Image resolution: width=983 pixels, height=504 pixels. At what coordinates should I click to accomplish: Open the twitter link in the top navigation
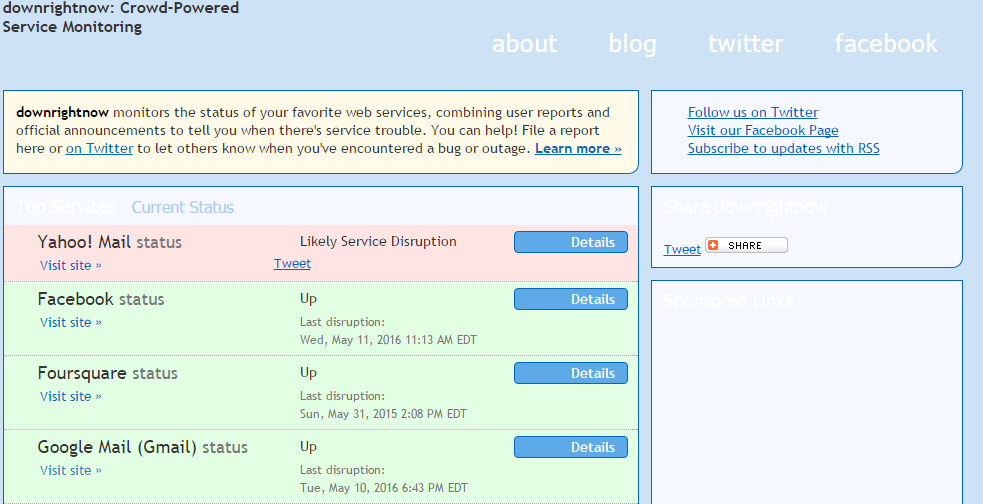pos(745,44)
